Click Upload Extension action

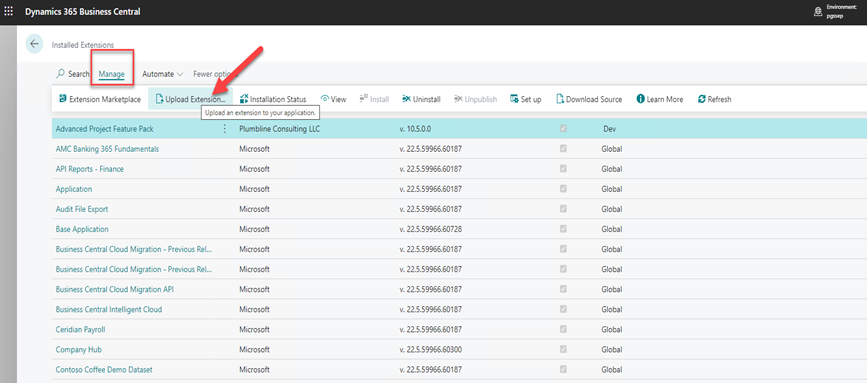191,99
